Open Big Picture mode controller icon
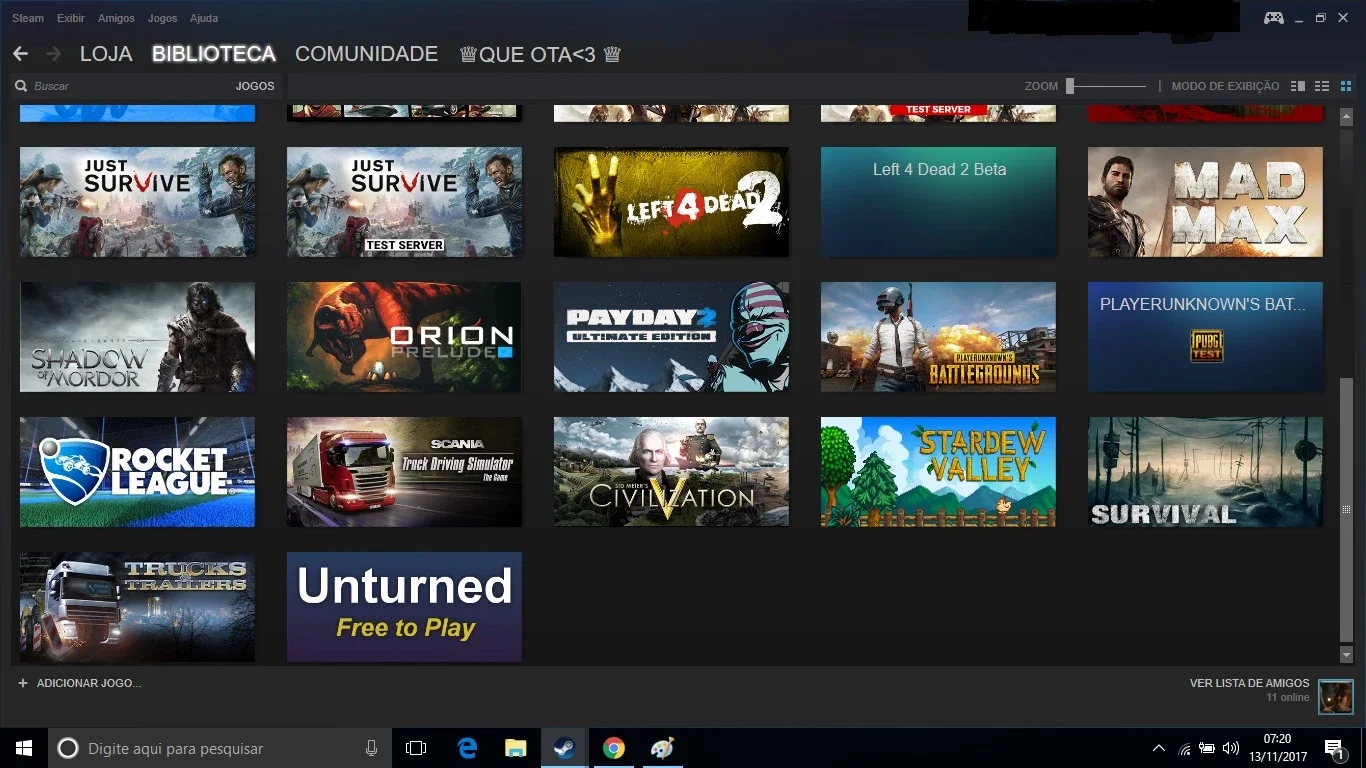The height and width of the screenshot is (768, 1366). [1273, 18]
